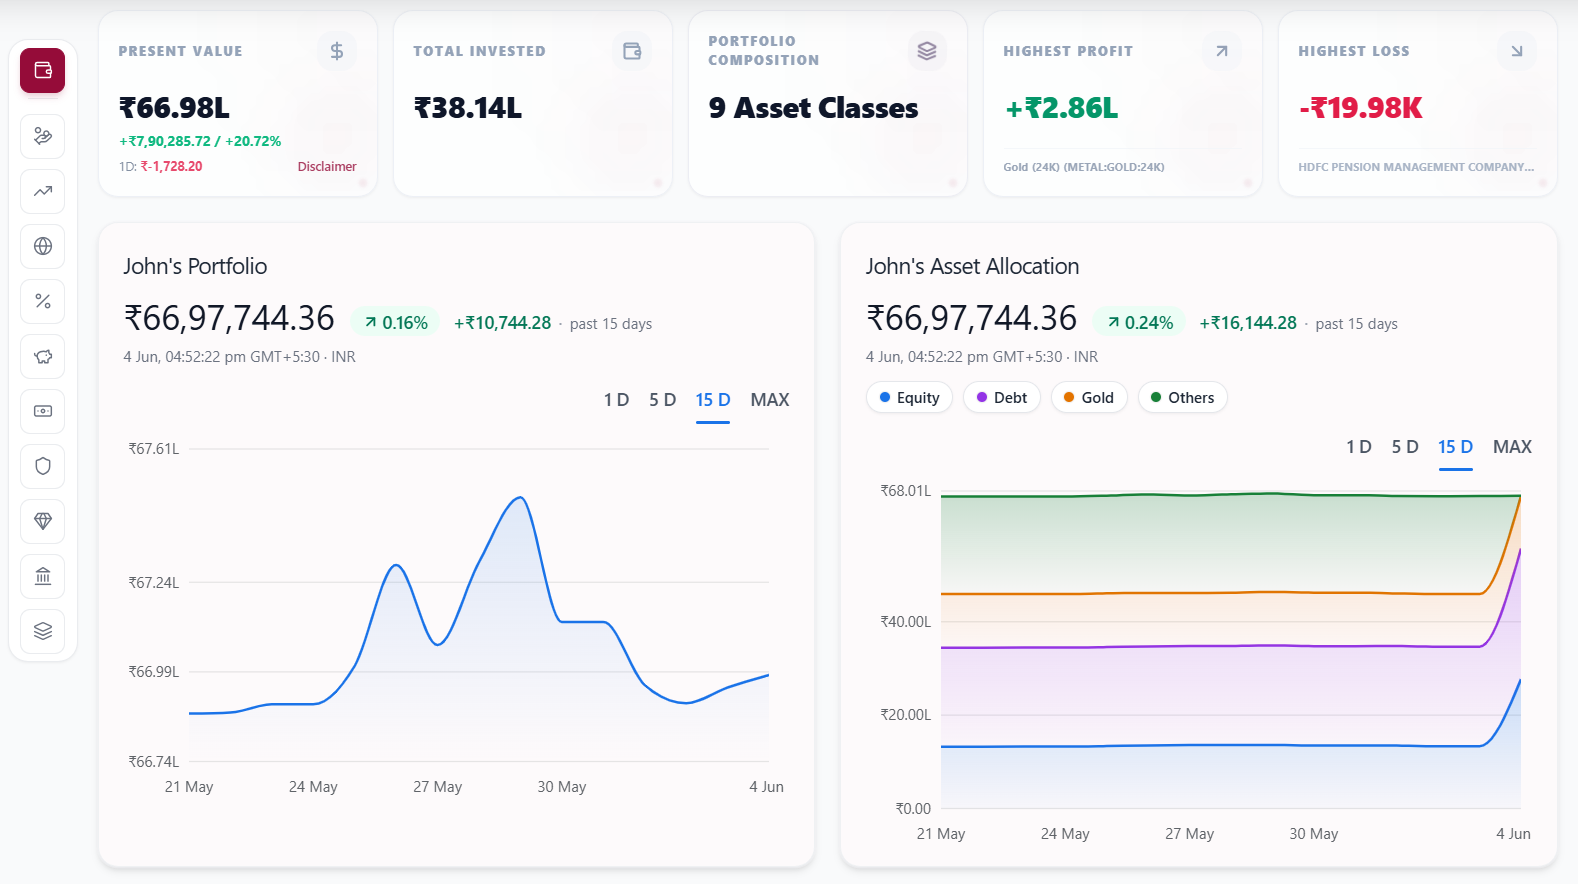This screenshot has height=884, width=1578.
Task: Click the down-right arrow on Highest Loss card
Action: (x=1517, y=51)
